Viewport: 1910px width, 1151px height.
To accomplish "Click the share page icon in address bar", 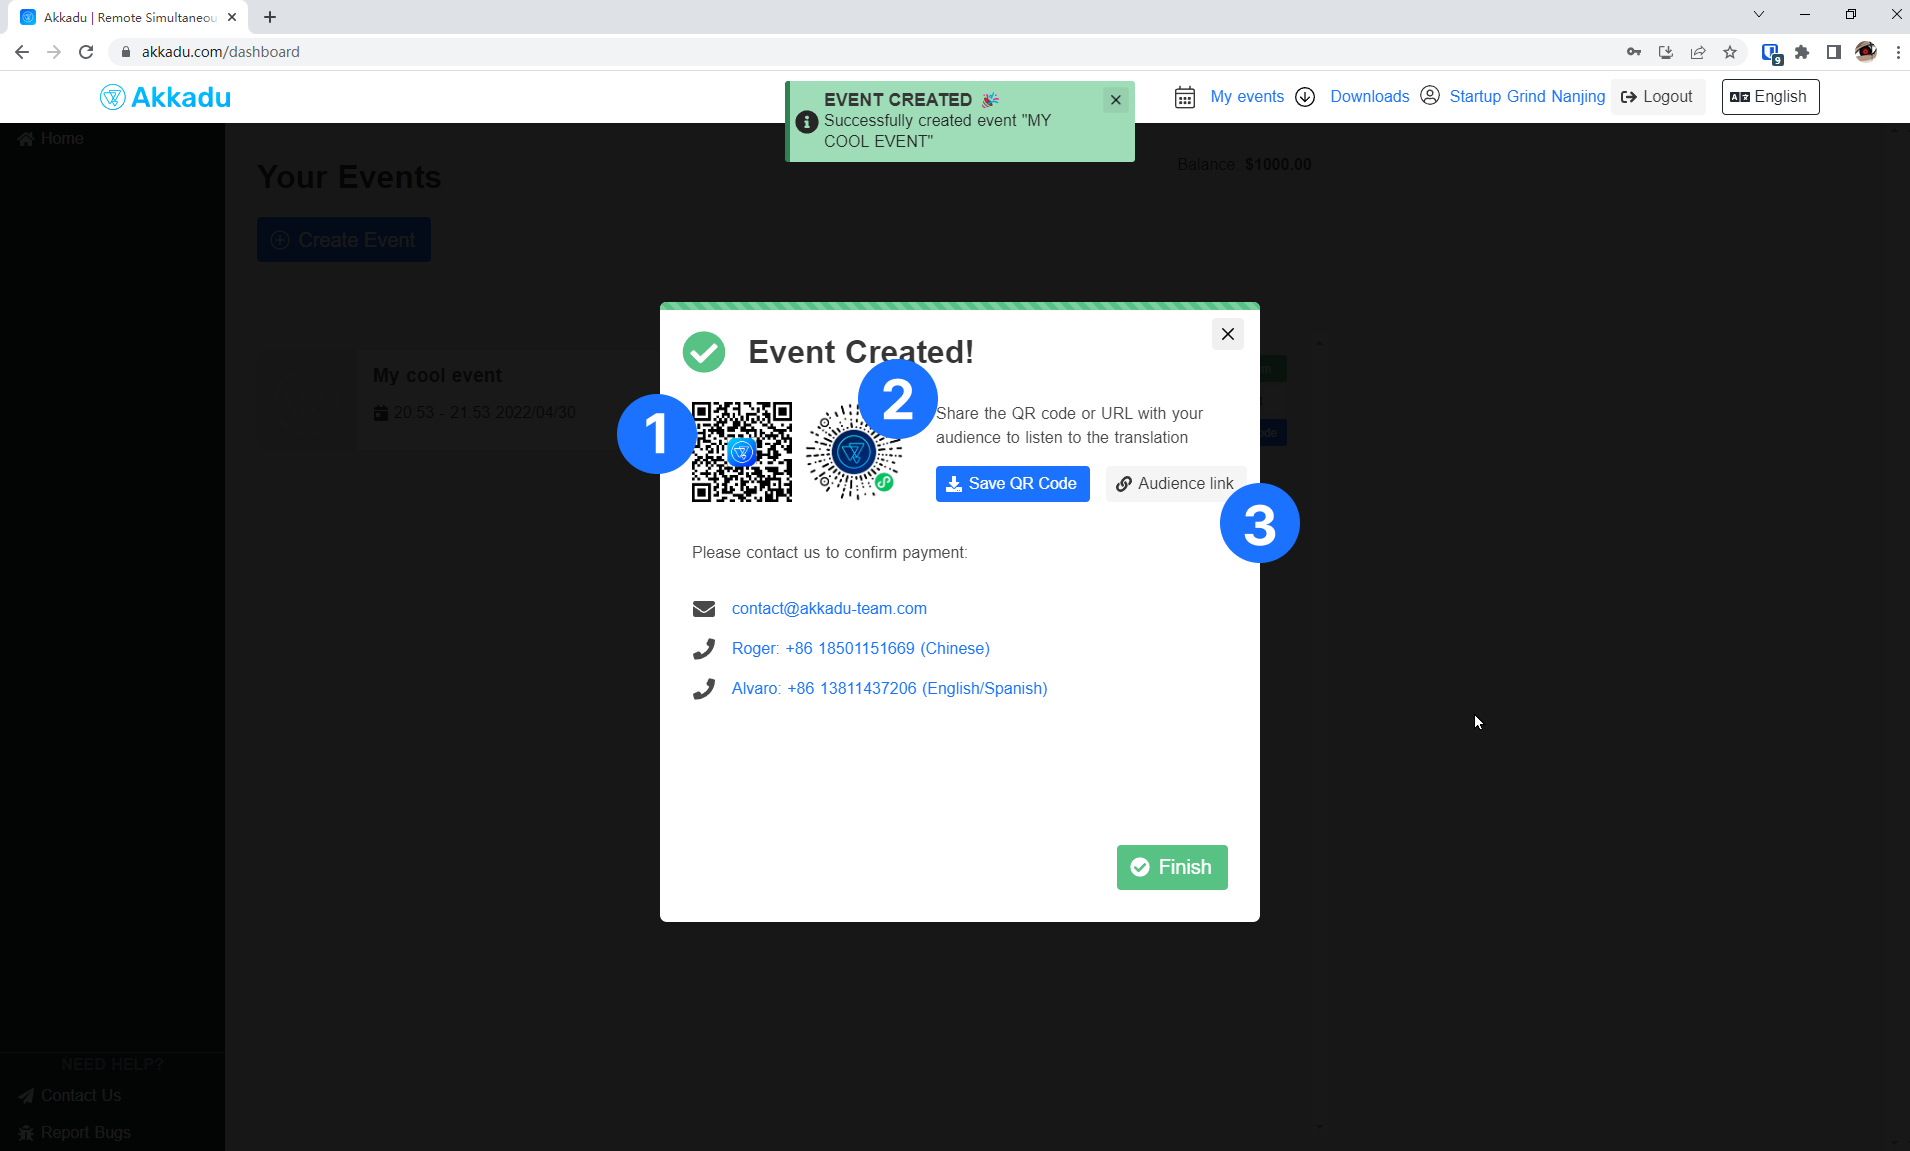I will pos(1698,52).
